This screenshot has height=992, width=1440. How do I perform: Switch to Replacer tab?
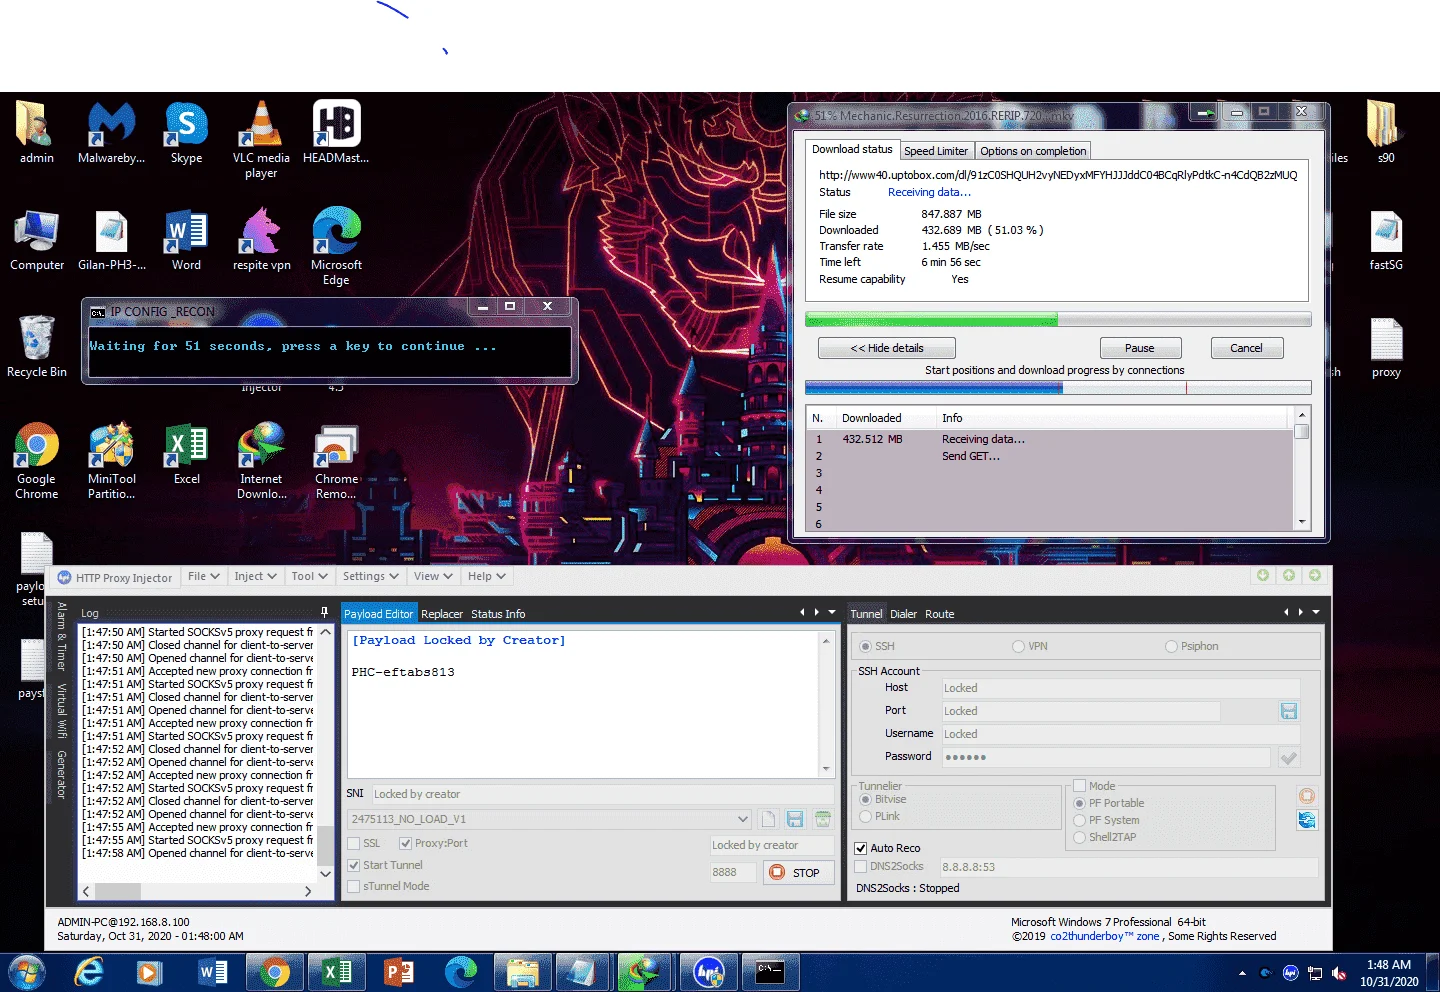point(442,614)
